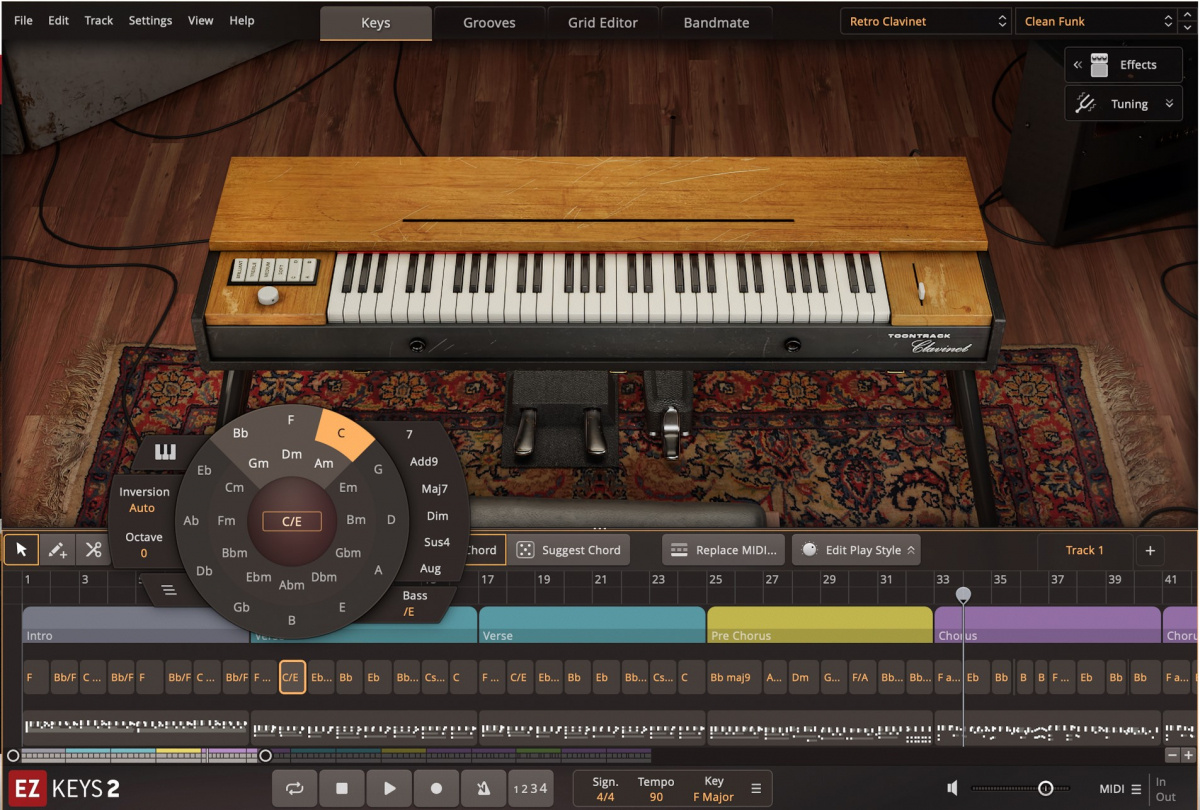This screenshot has width=1200, height=810.
Task: Toggle the MIDI In/Out indicator
Action: [1164, 788]
